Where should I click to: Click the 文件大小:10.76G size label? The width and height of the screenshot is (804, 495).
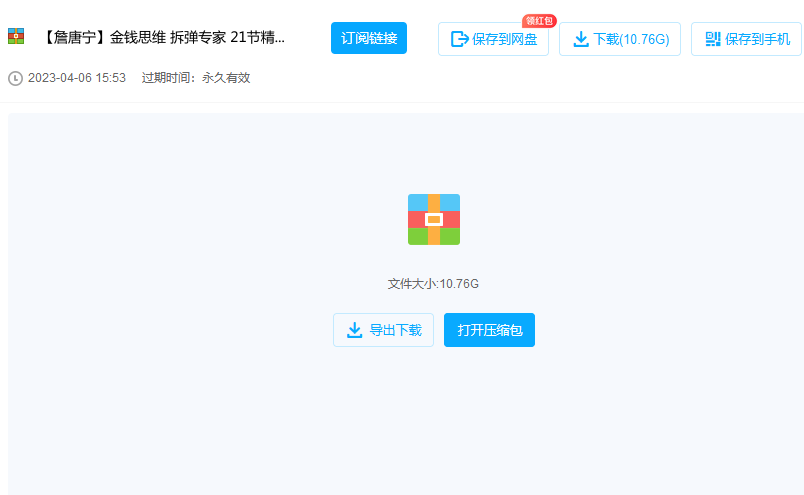[433, 284]
